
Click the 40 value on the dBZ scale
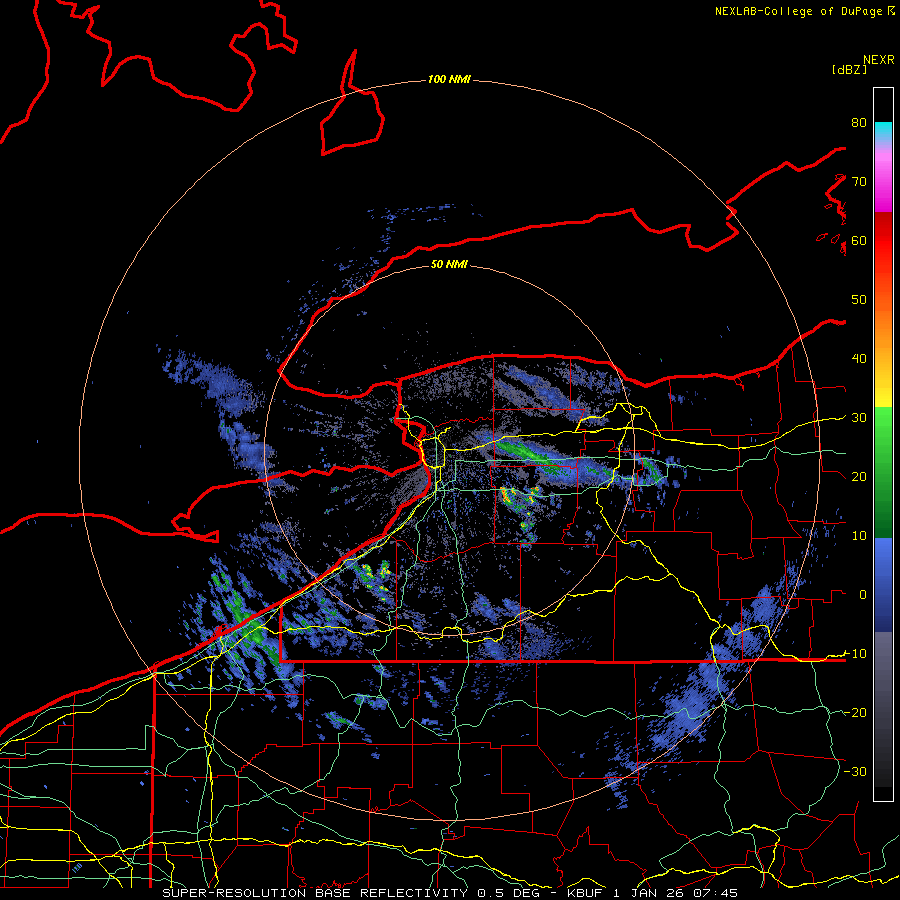[x=859, y=359]
